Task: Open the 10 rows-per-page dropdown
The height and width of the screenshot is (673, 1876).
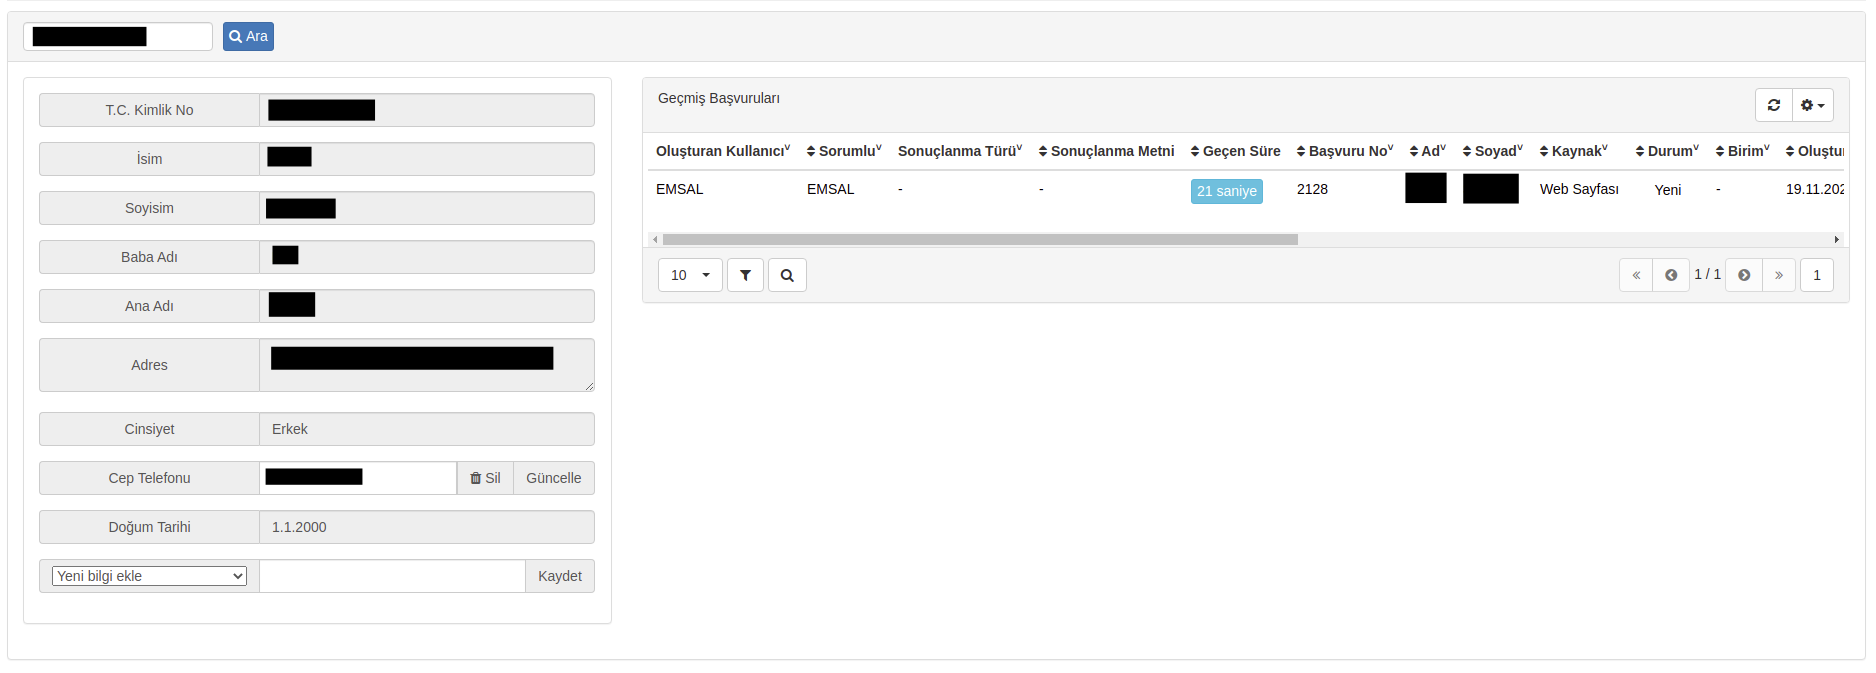Action: click(x=690, y=275)
